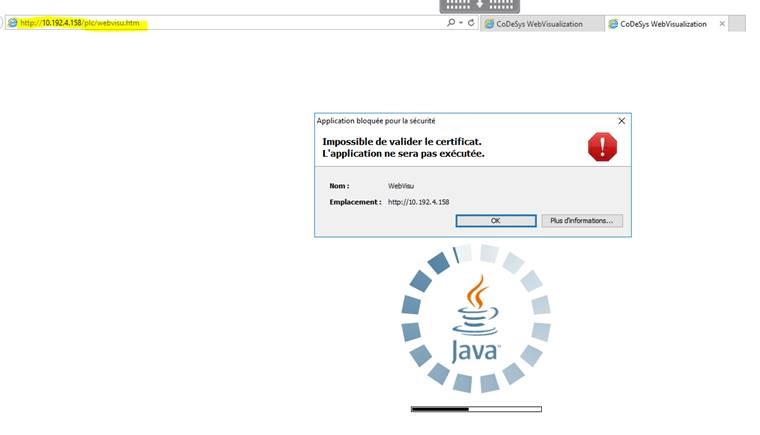Open a new tab next to the active tab
This screenshot has width=760, height=435.
(739, 23)
